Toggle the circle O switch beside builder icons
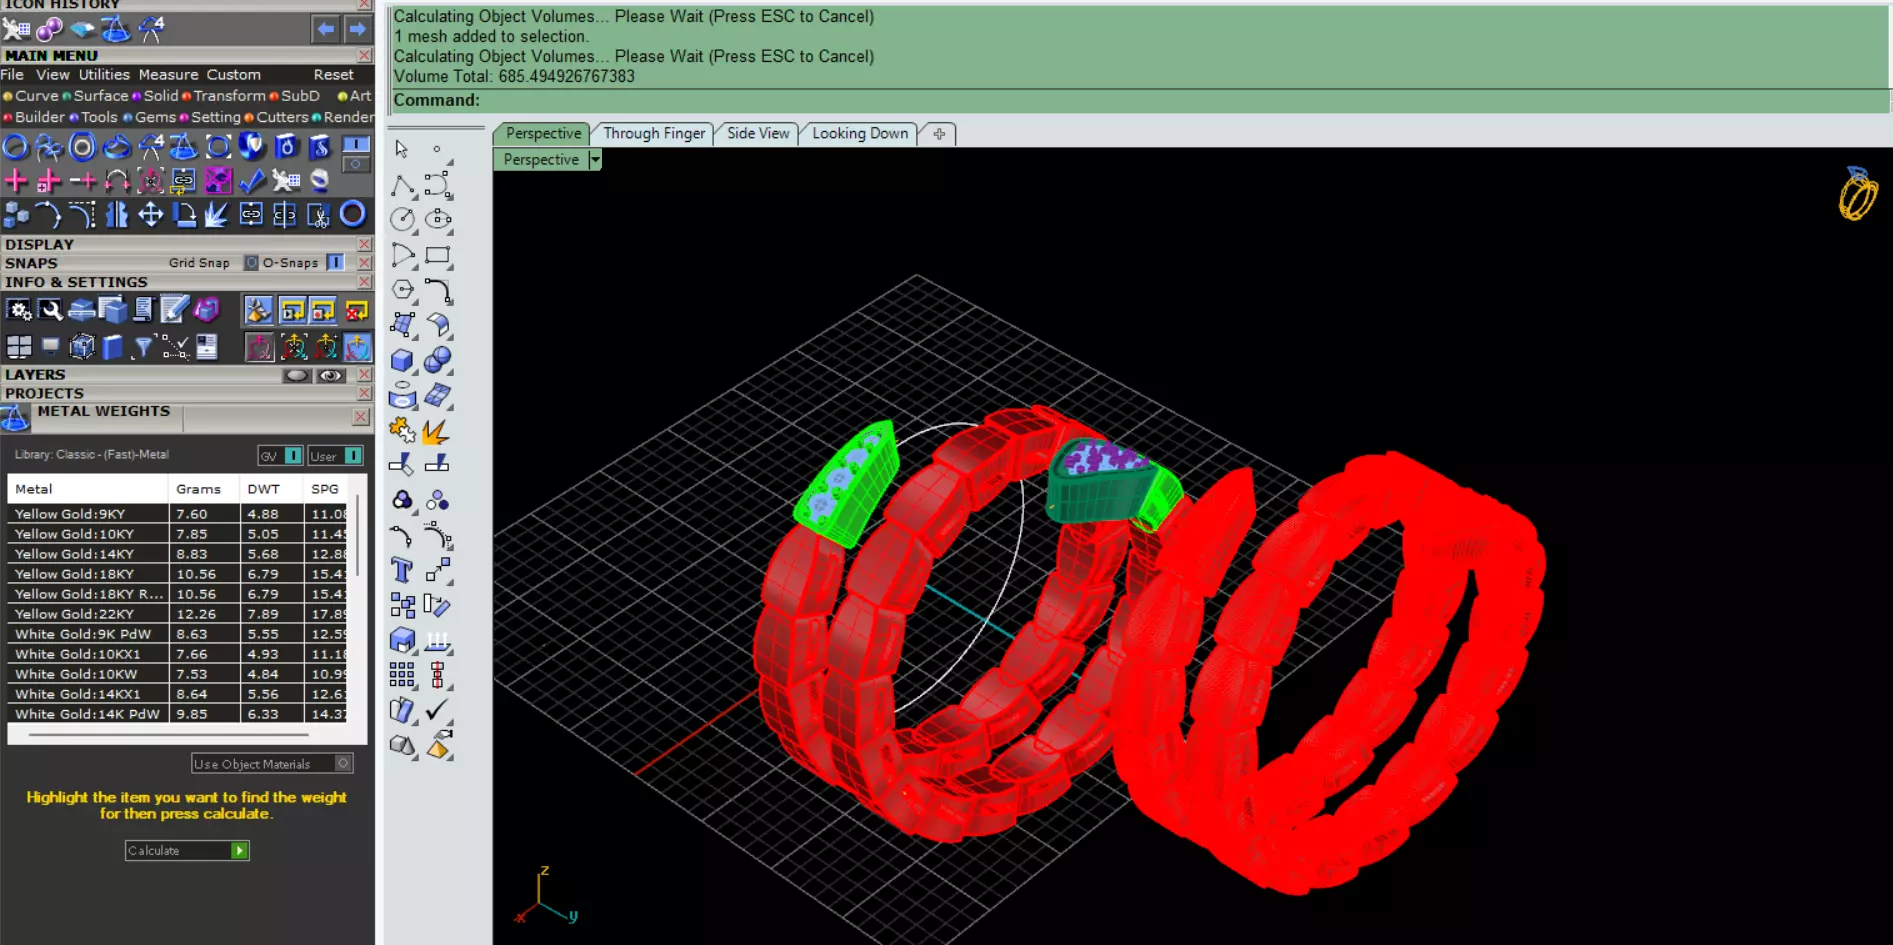1893x945 pixels. click(356, 164)
